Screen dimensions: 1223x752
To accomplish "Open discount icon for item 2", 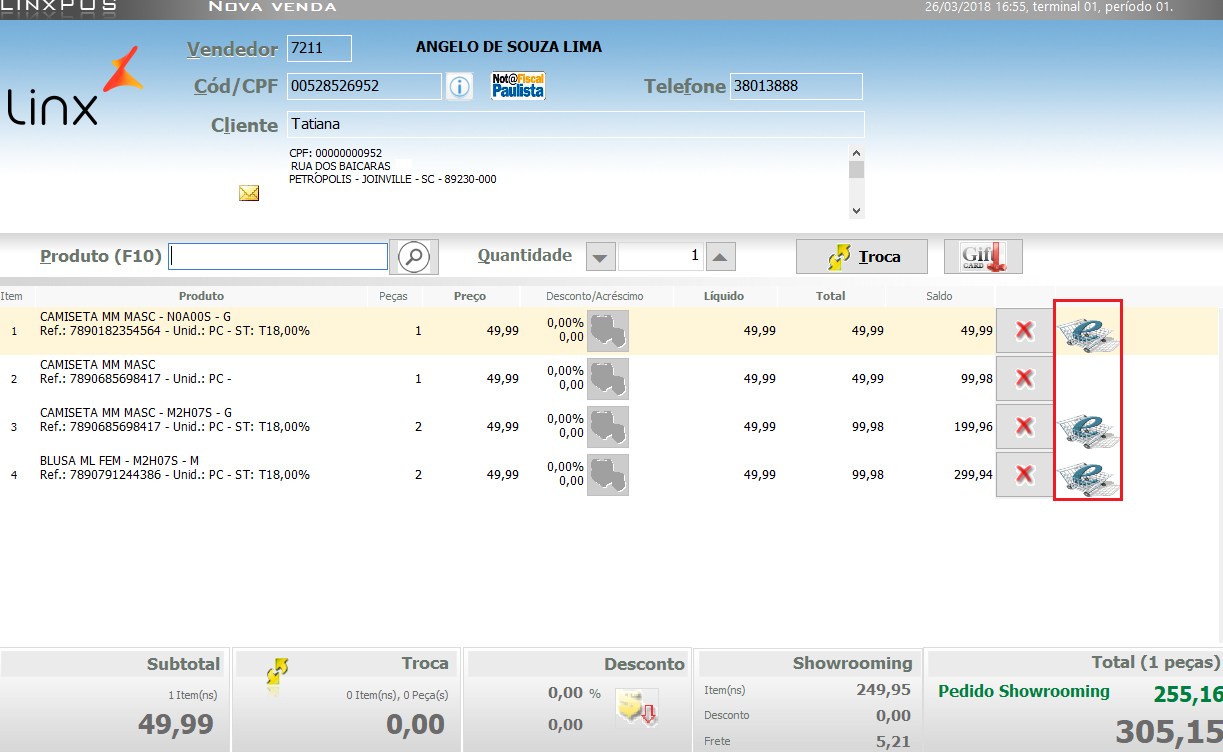I will (608, 379).
